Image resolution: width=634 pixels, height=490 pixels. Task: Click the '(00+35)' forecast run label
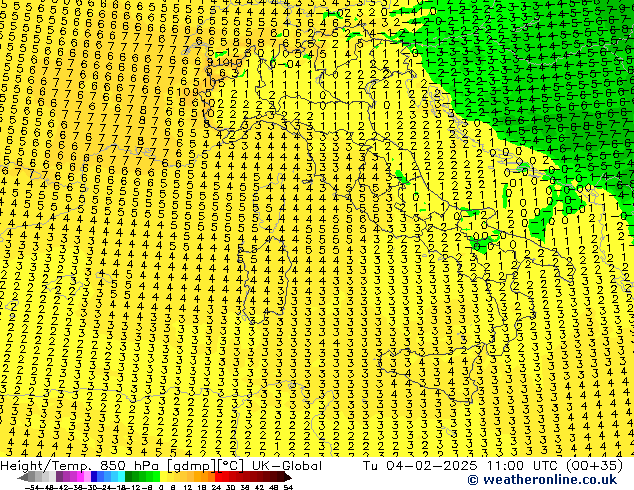[595, 466]
